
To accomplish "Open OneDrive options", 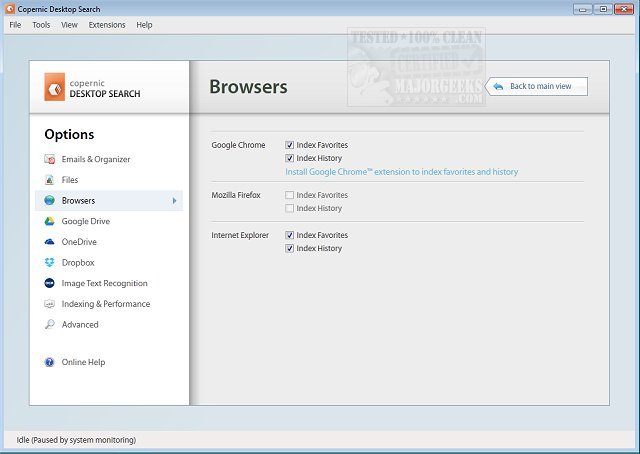I will 79,242.
